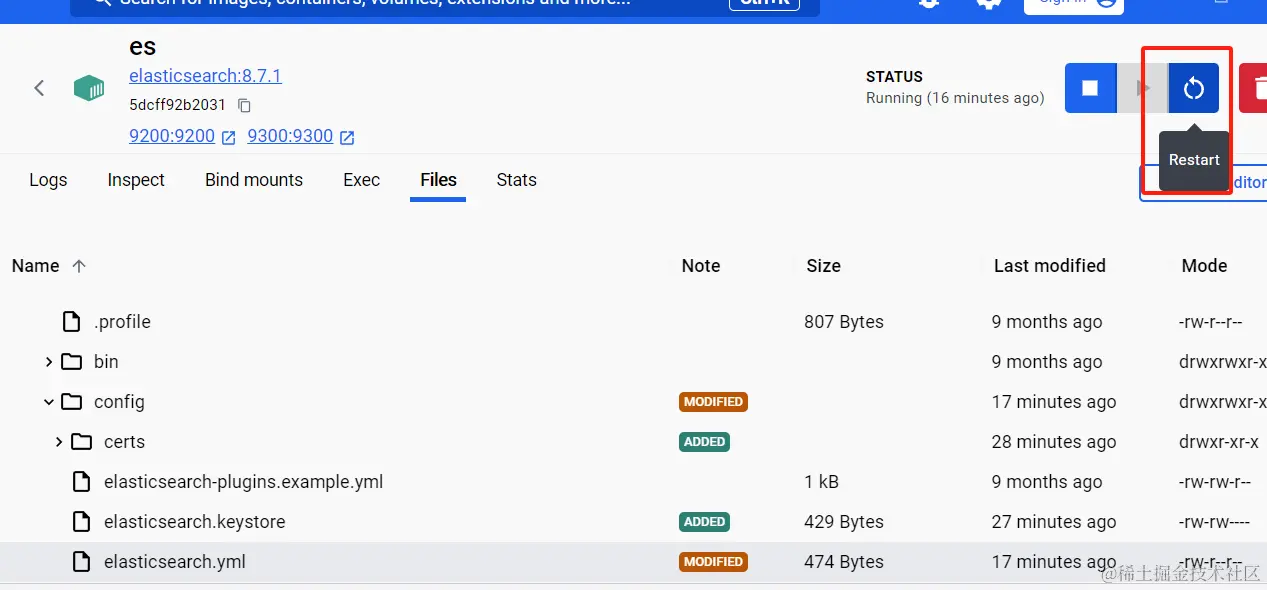
Task: Open the Inspect tab
Action: click(136, 180)
